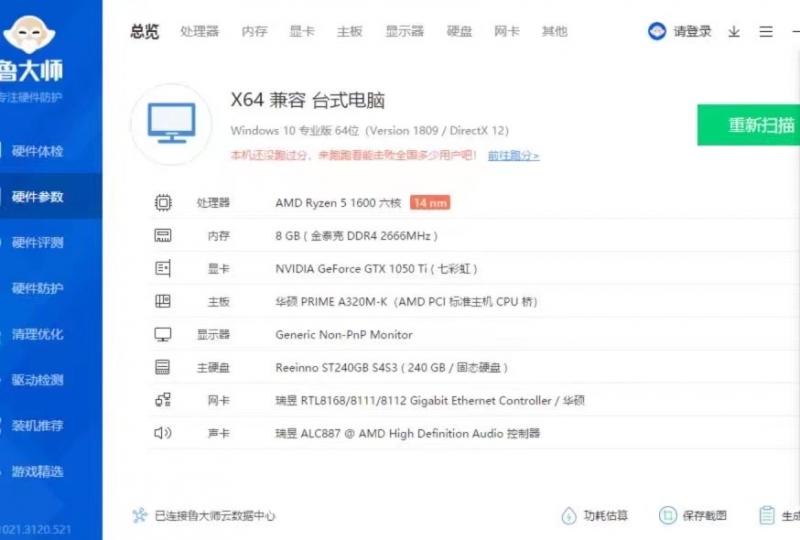Click the network icon in 网卡 row
The image size is (800, 540).
[163, 400]
